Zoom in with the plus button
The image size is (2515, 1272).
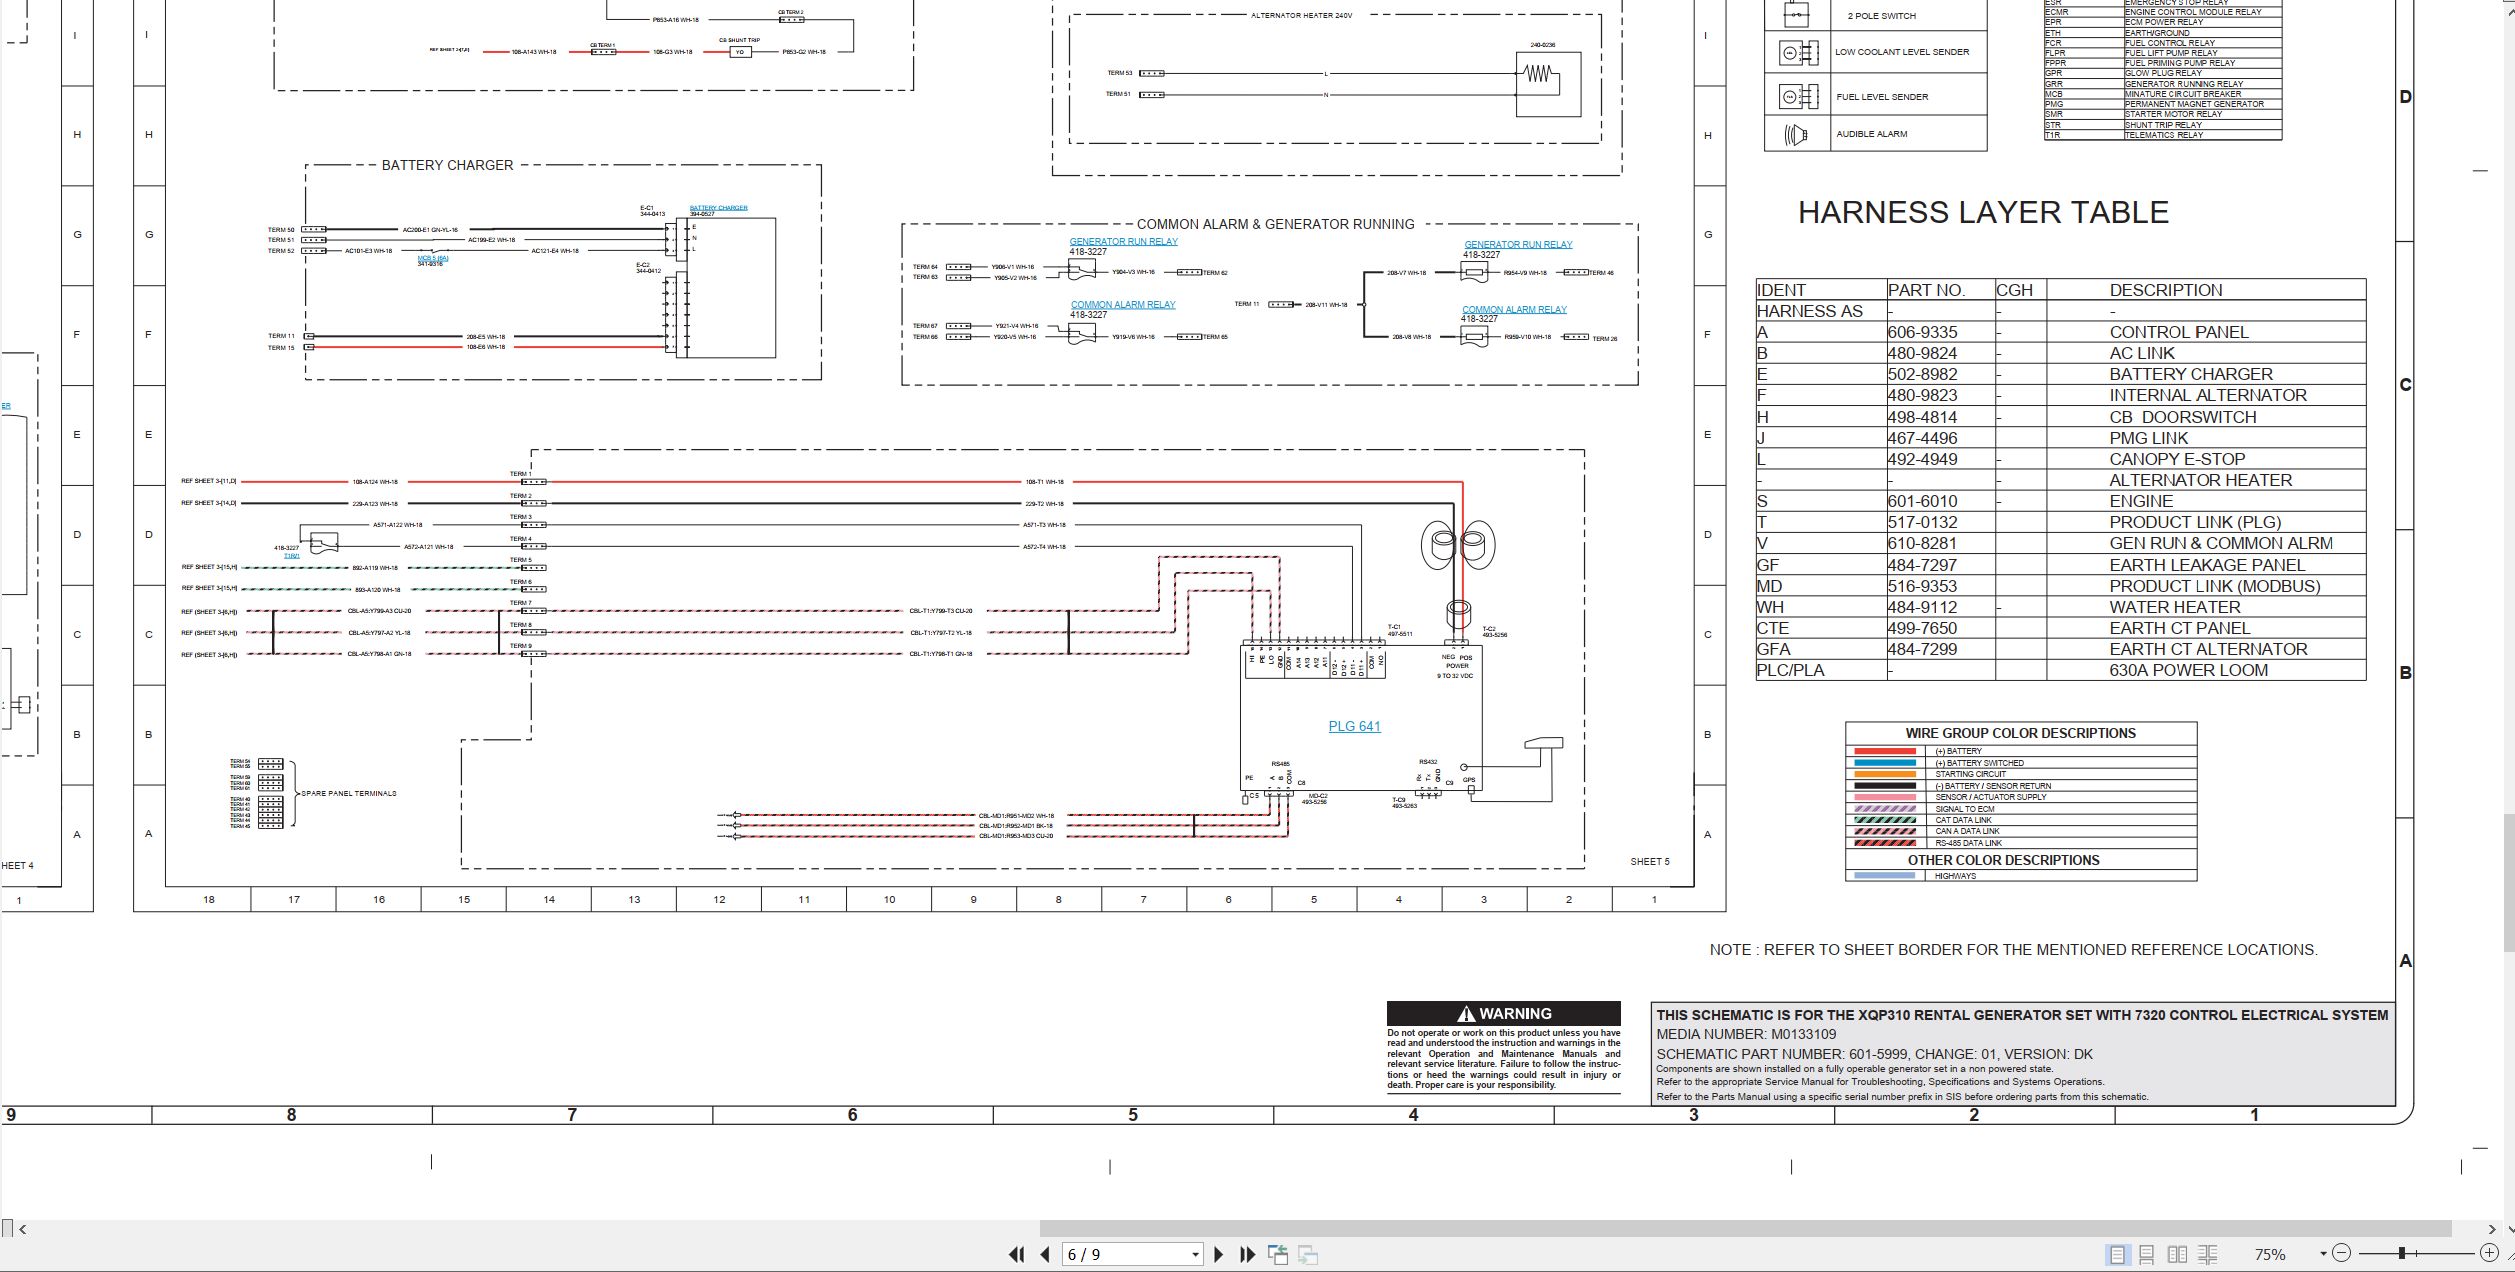2490,1253
